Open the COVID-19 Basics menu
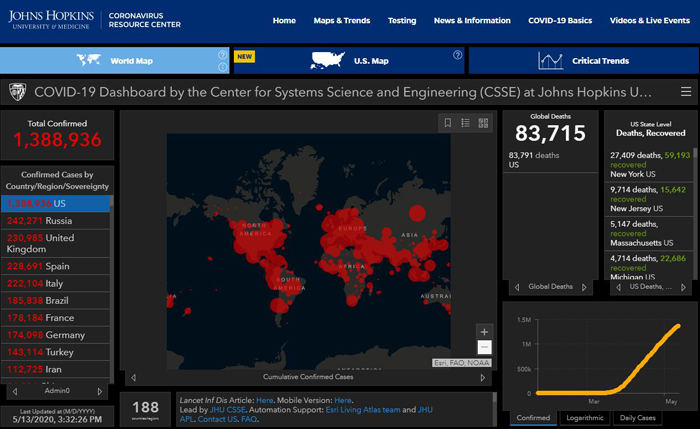Viewport: 700px width, 429px height. (x=560, y=21)
